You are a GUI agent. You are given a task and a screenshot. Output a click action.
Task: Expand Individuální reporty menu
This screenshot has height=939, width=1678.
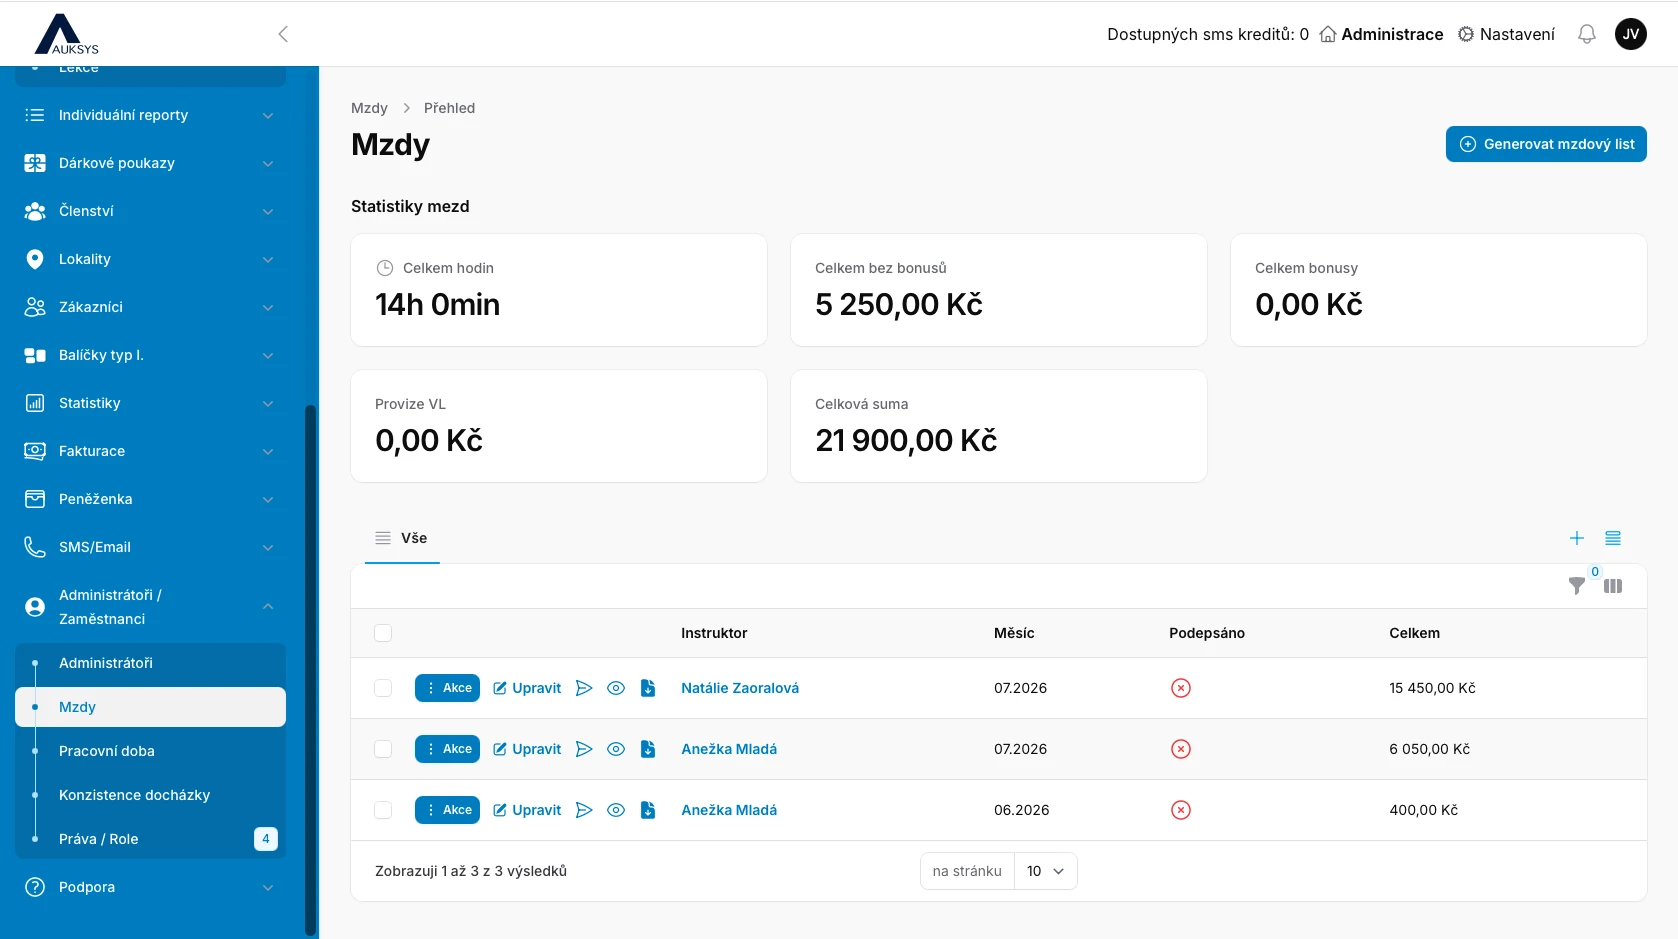coord(150,115)
